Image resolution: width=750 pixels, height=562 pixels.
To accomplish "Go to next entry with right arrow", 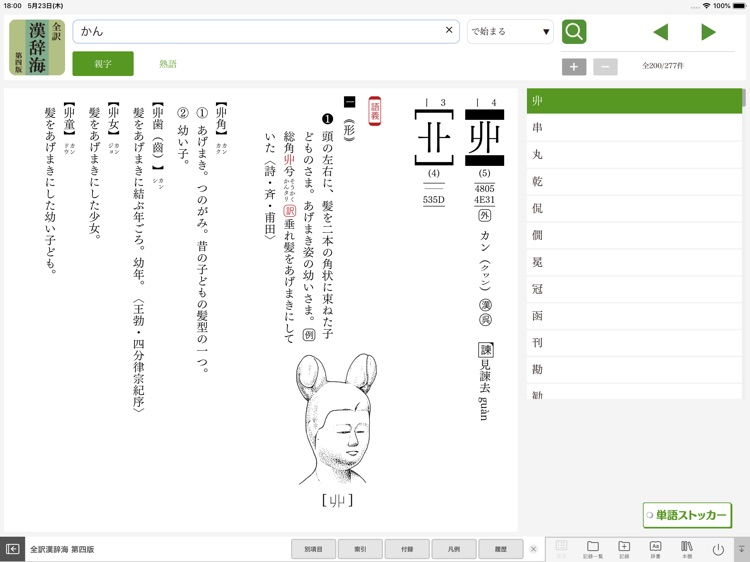I will 708,32.
